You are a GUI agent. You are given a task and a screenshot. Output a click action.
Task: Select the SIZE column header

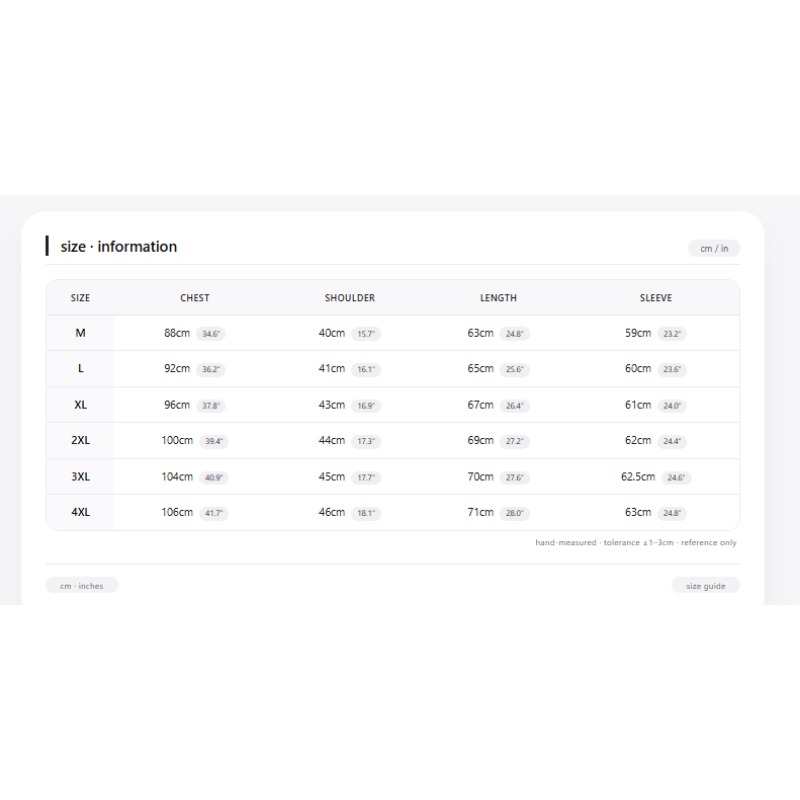click(80, 298)
